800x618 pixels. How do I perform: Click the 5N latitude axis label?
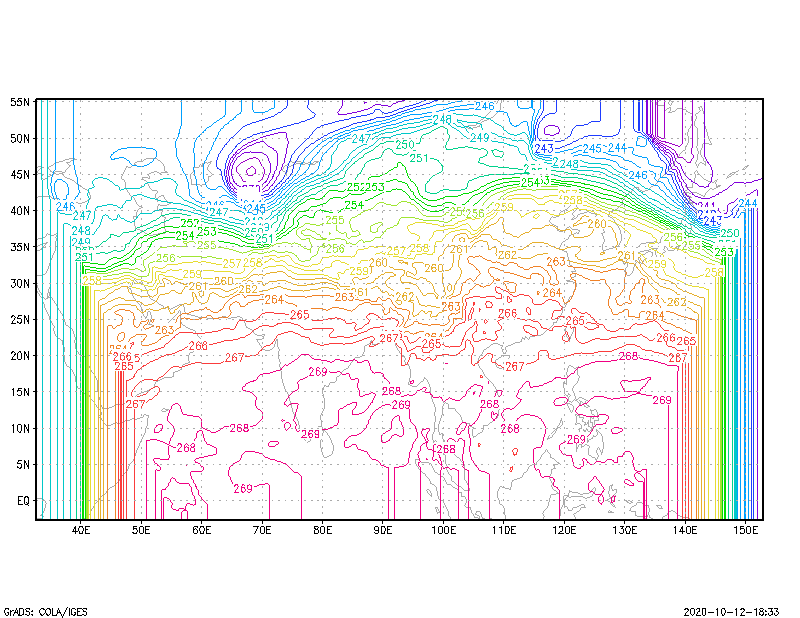pos(23,464)
